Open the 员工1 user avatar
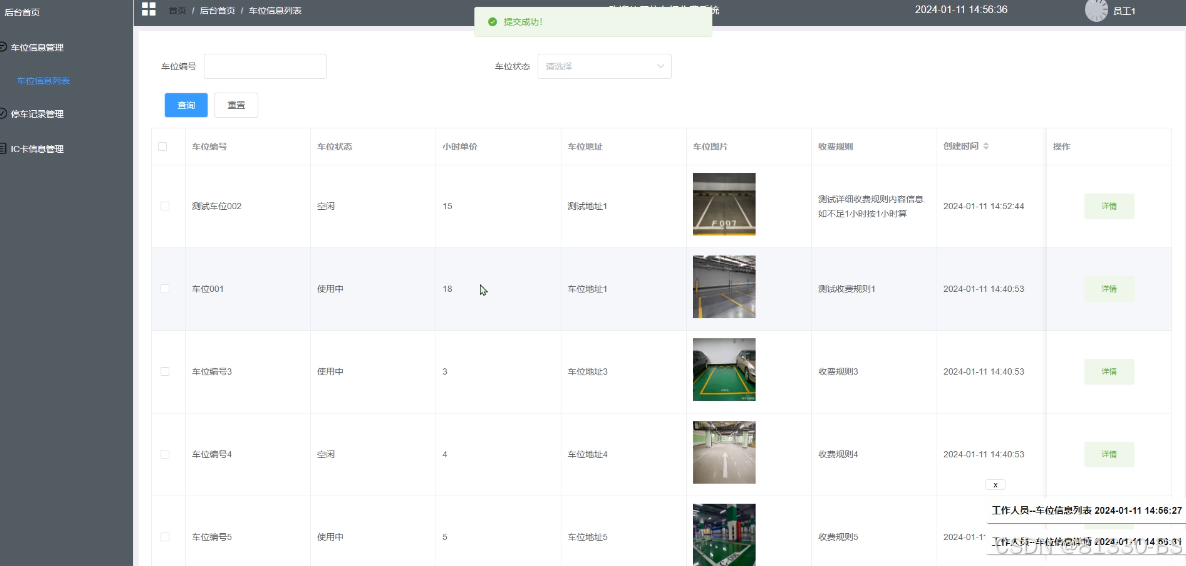 (1096, 10)
